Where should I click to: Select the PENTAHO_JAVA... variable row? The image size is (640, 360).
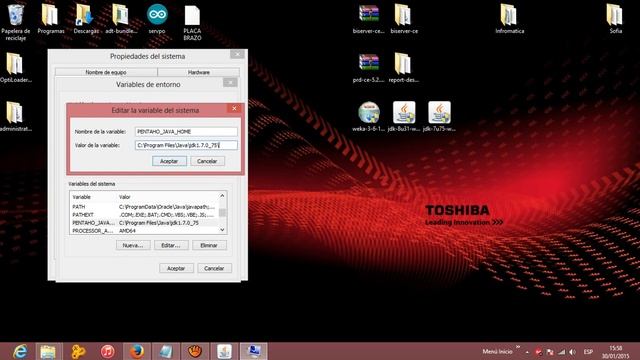[x=144, y=223]
